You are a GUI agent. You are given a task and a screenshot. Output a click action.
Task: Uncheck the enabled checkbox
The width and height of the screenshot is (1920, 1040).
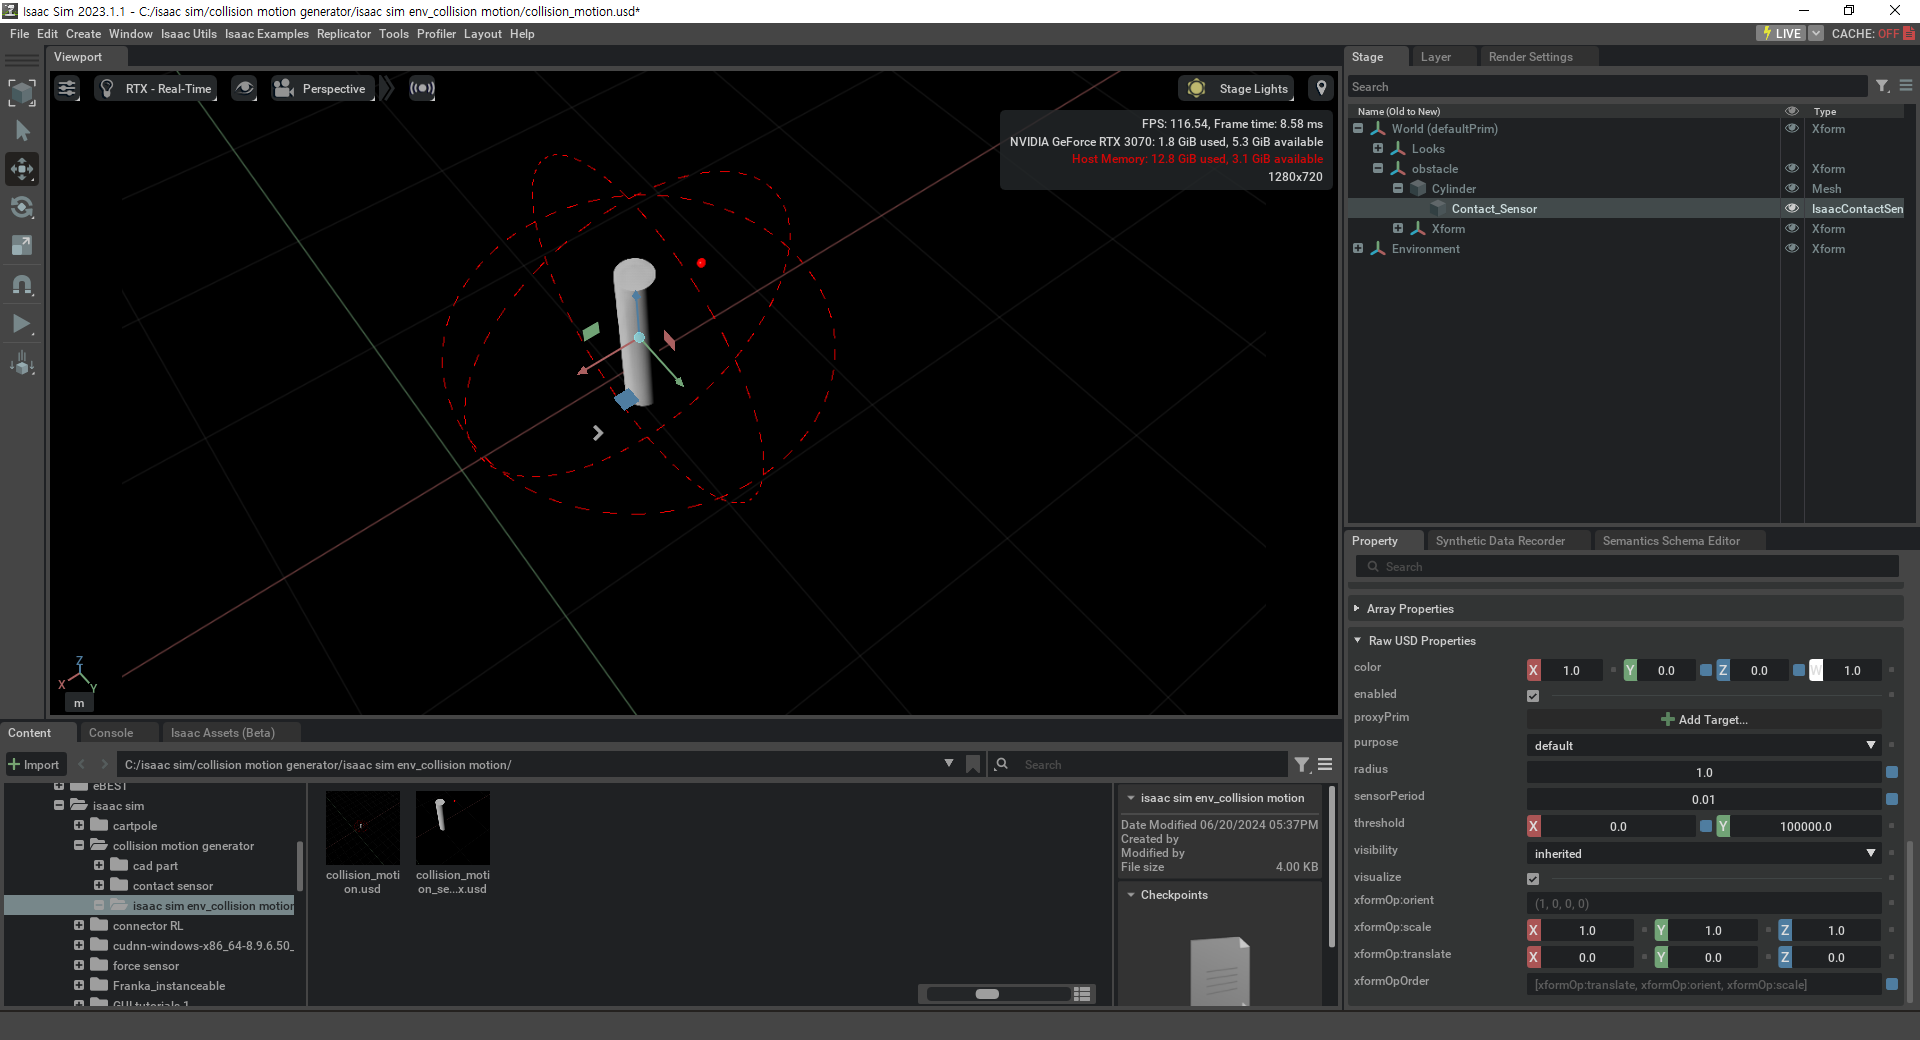[x=1533, y=695]
